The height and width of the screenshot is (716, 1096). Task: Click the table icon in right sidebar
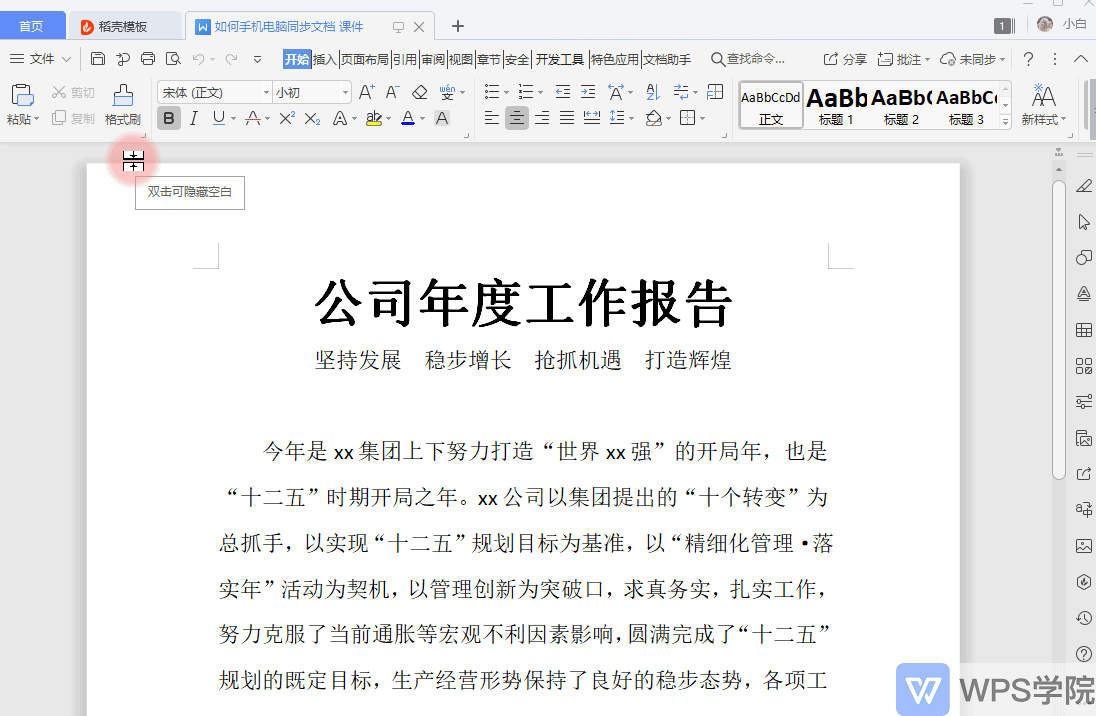(x=1083, y=330)
